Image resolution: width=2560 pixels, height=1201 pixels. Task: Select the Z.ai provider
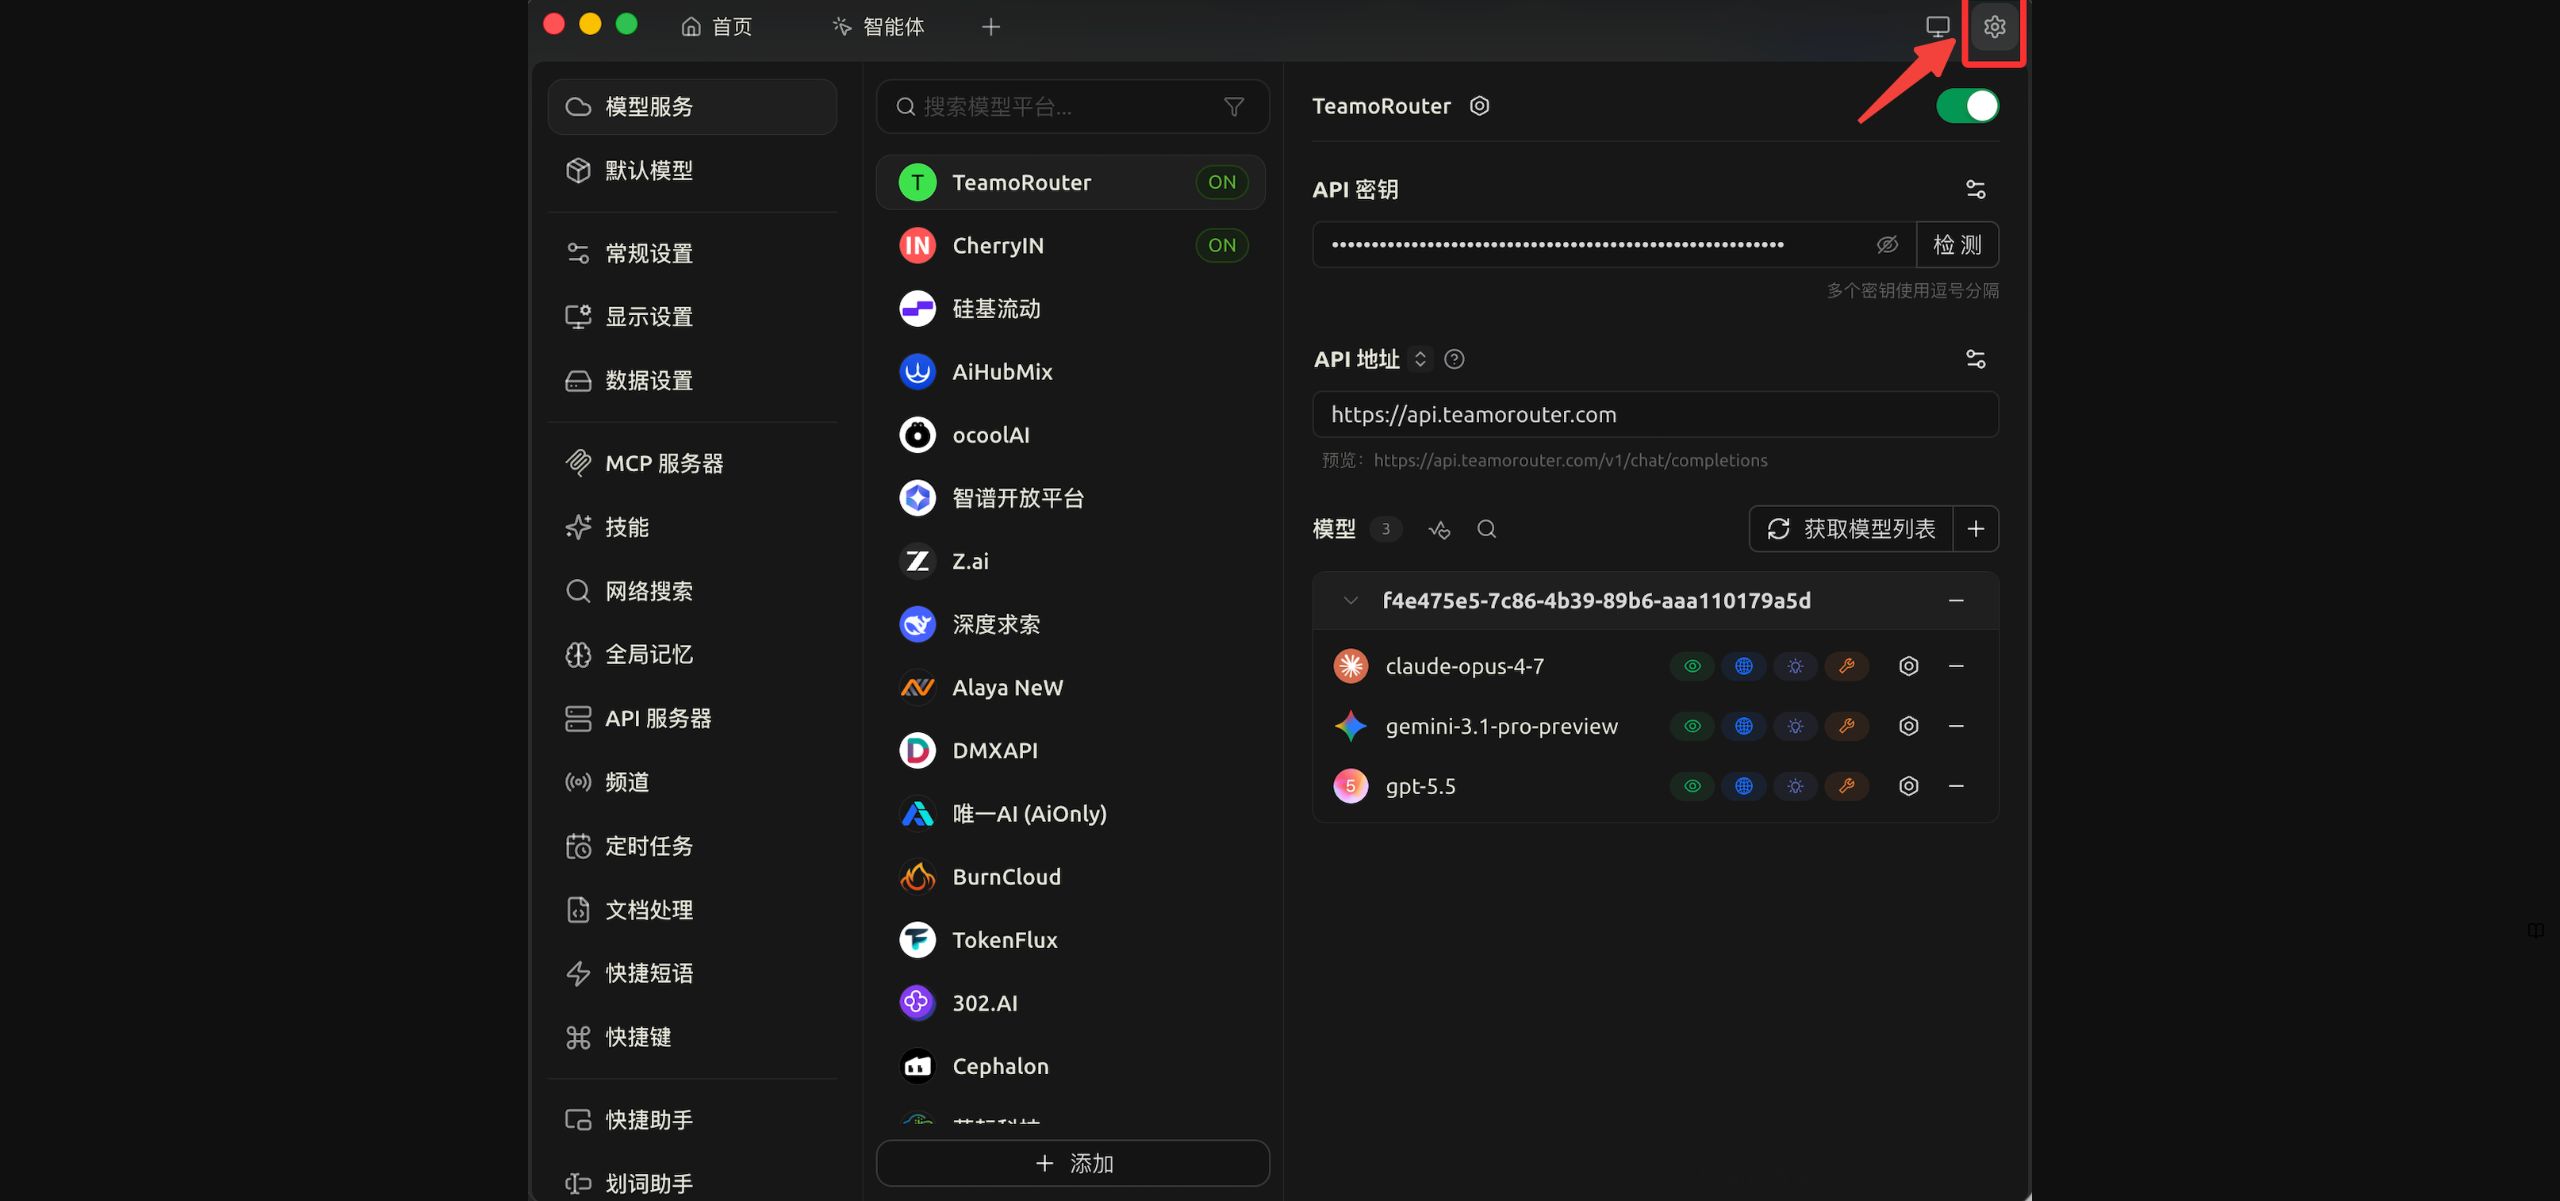click(1071, 561)
